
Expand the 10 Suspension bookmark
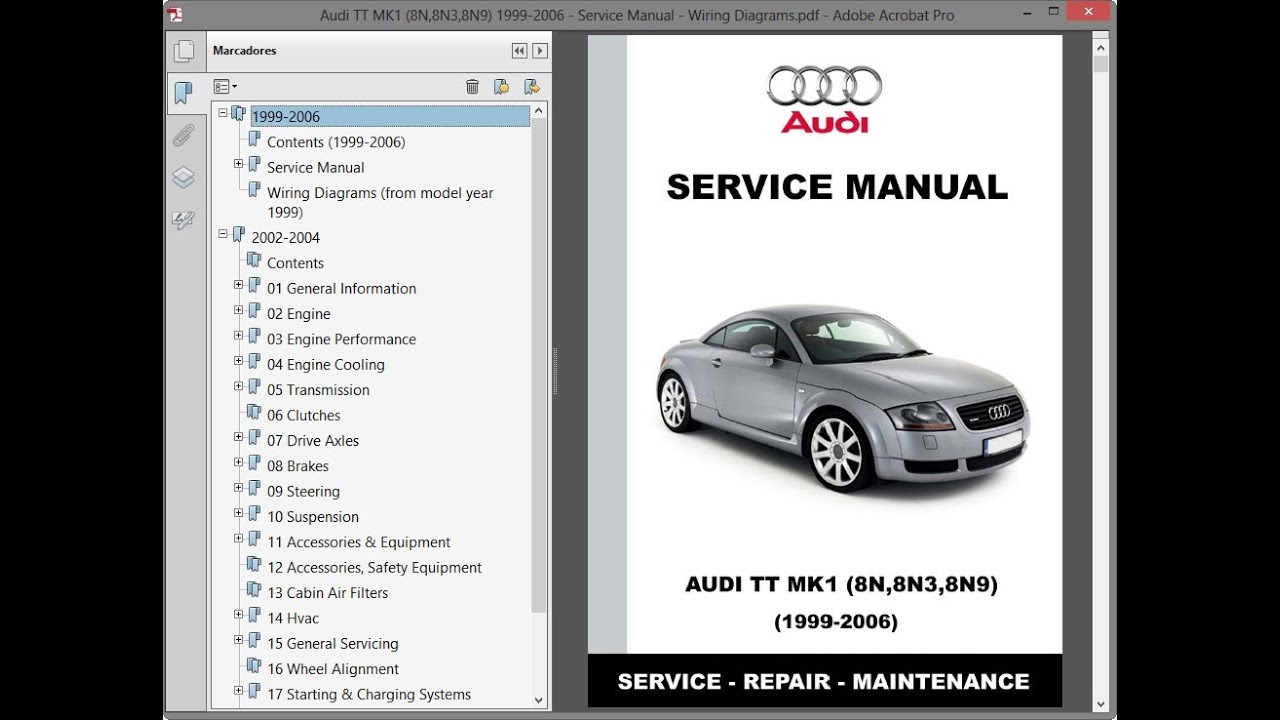(x=239, y=513)
